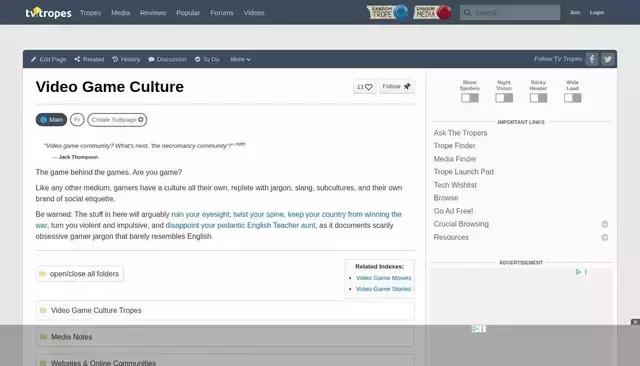
Task: Expand Crucial Browsing chevron
Action: pyautogui.click(x=604, y=224)
